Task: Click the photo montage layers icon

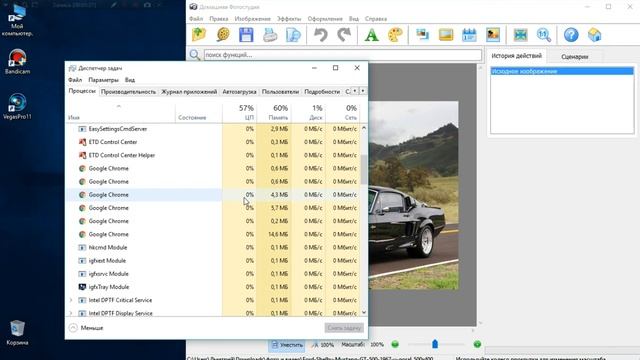Action: (422, 35)
